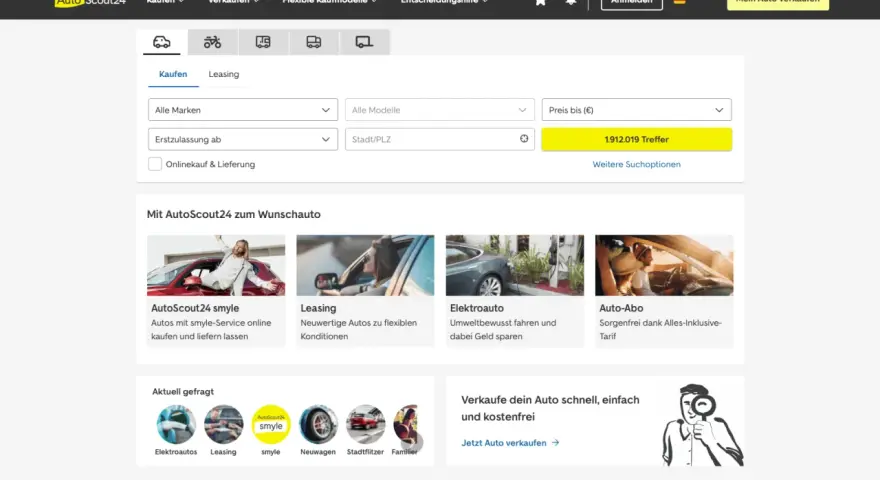Click the AutoScout24 smyle card title

[195, 308]
